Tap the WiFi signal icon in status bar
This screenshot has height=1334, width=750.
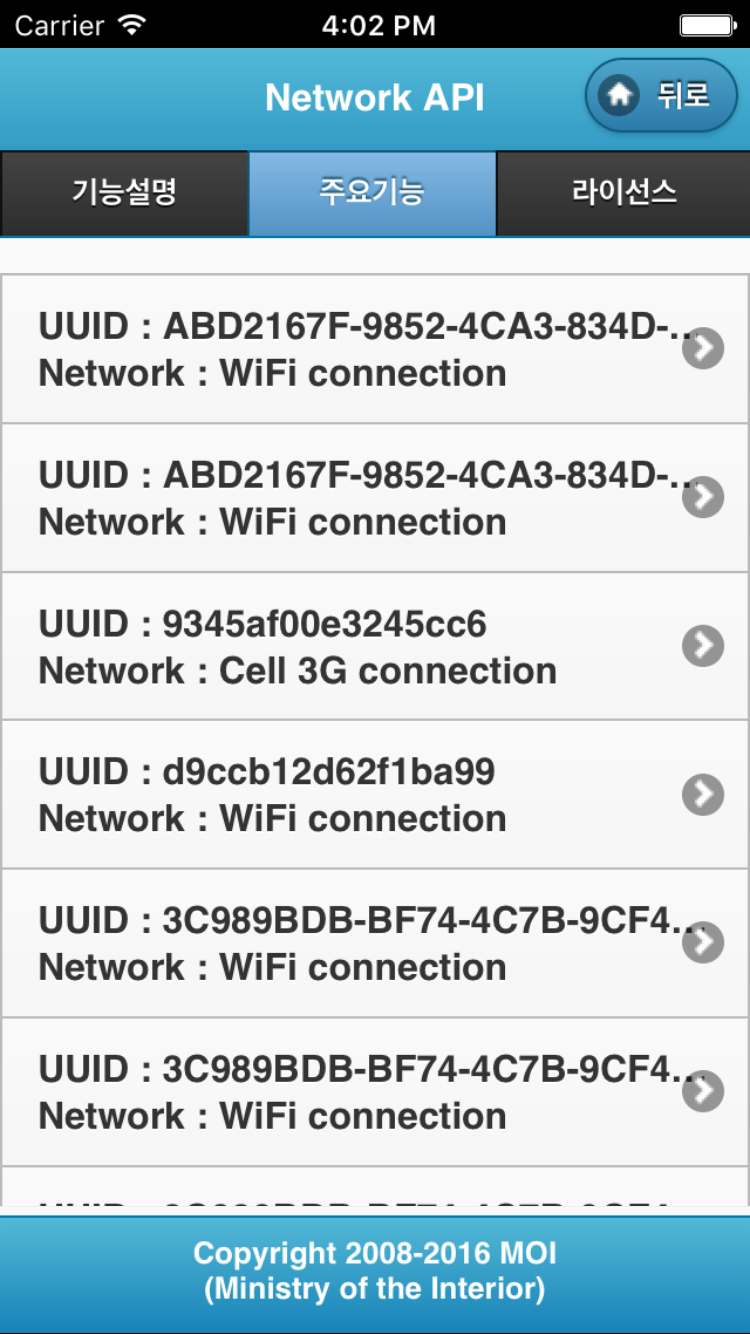(x=131, y=24)
